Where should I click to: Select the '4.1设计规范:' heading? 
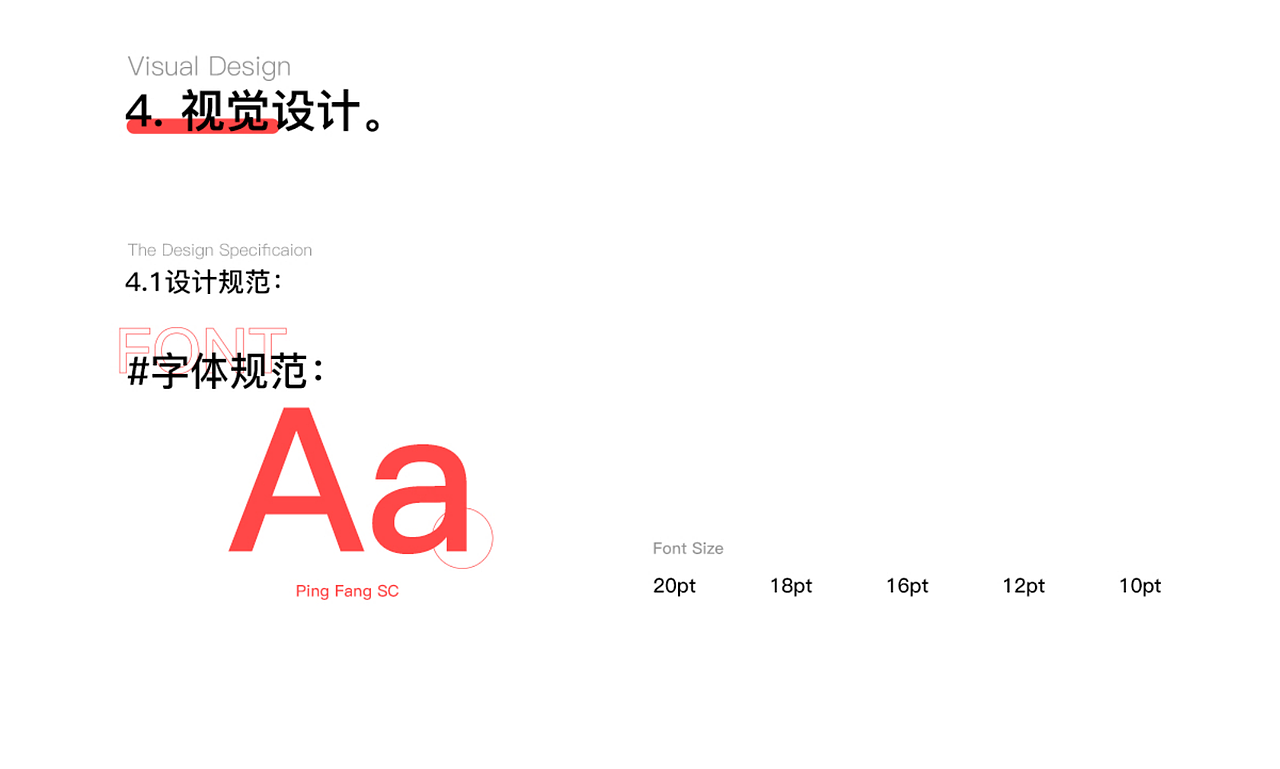pyautogui.click(x=204, y=282)
